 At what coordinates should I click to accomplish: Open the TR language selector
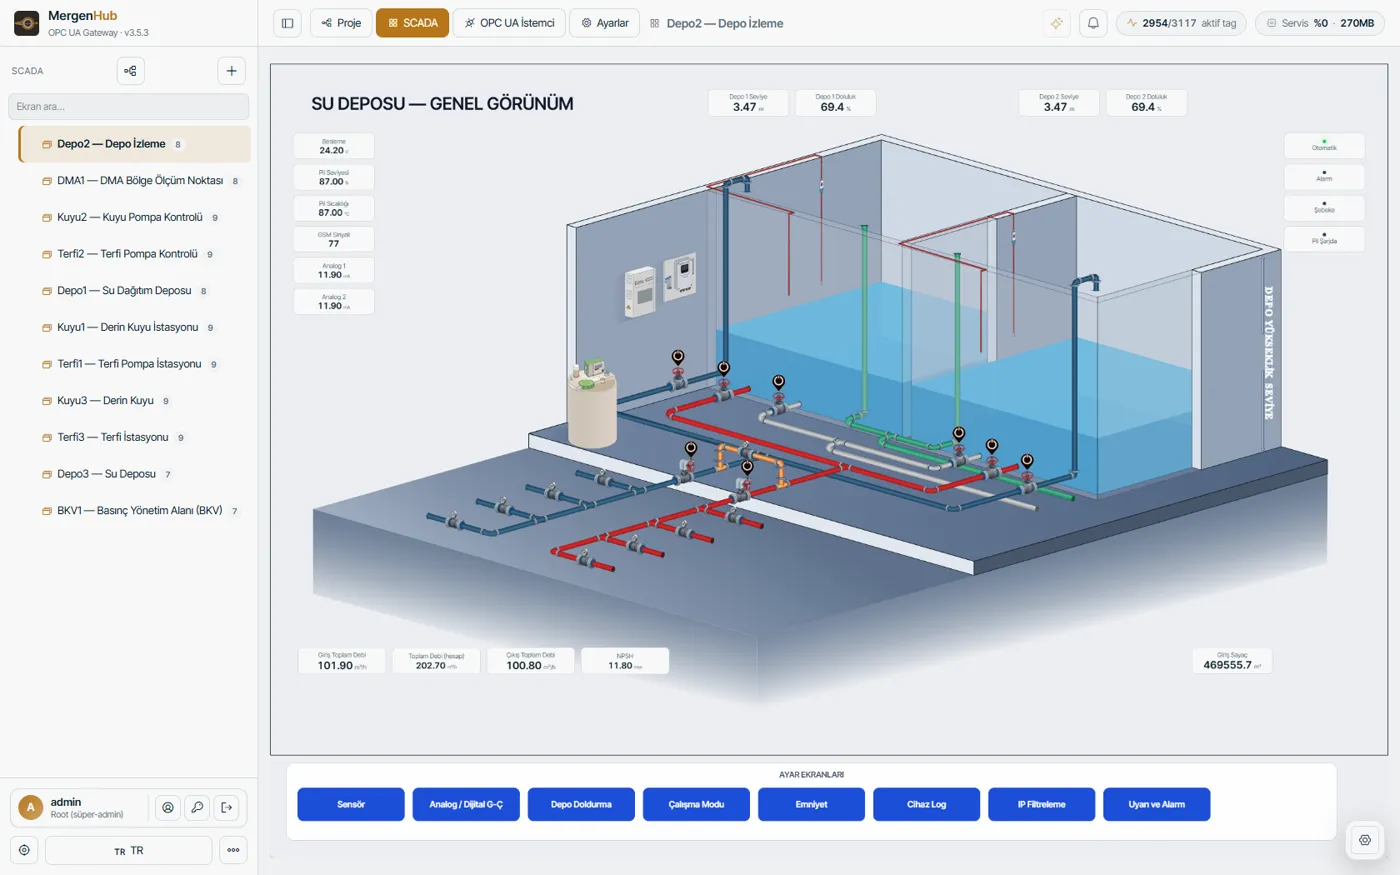click(129, 850)
